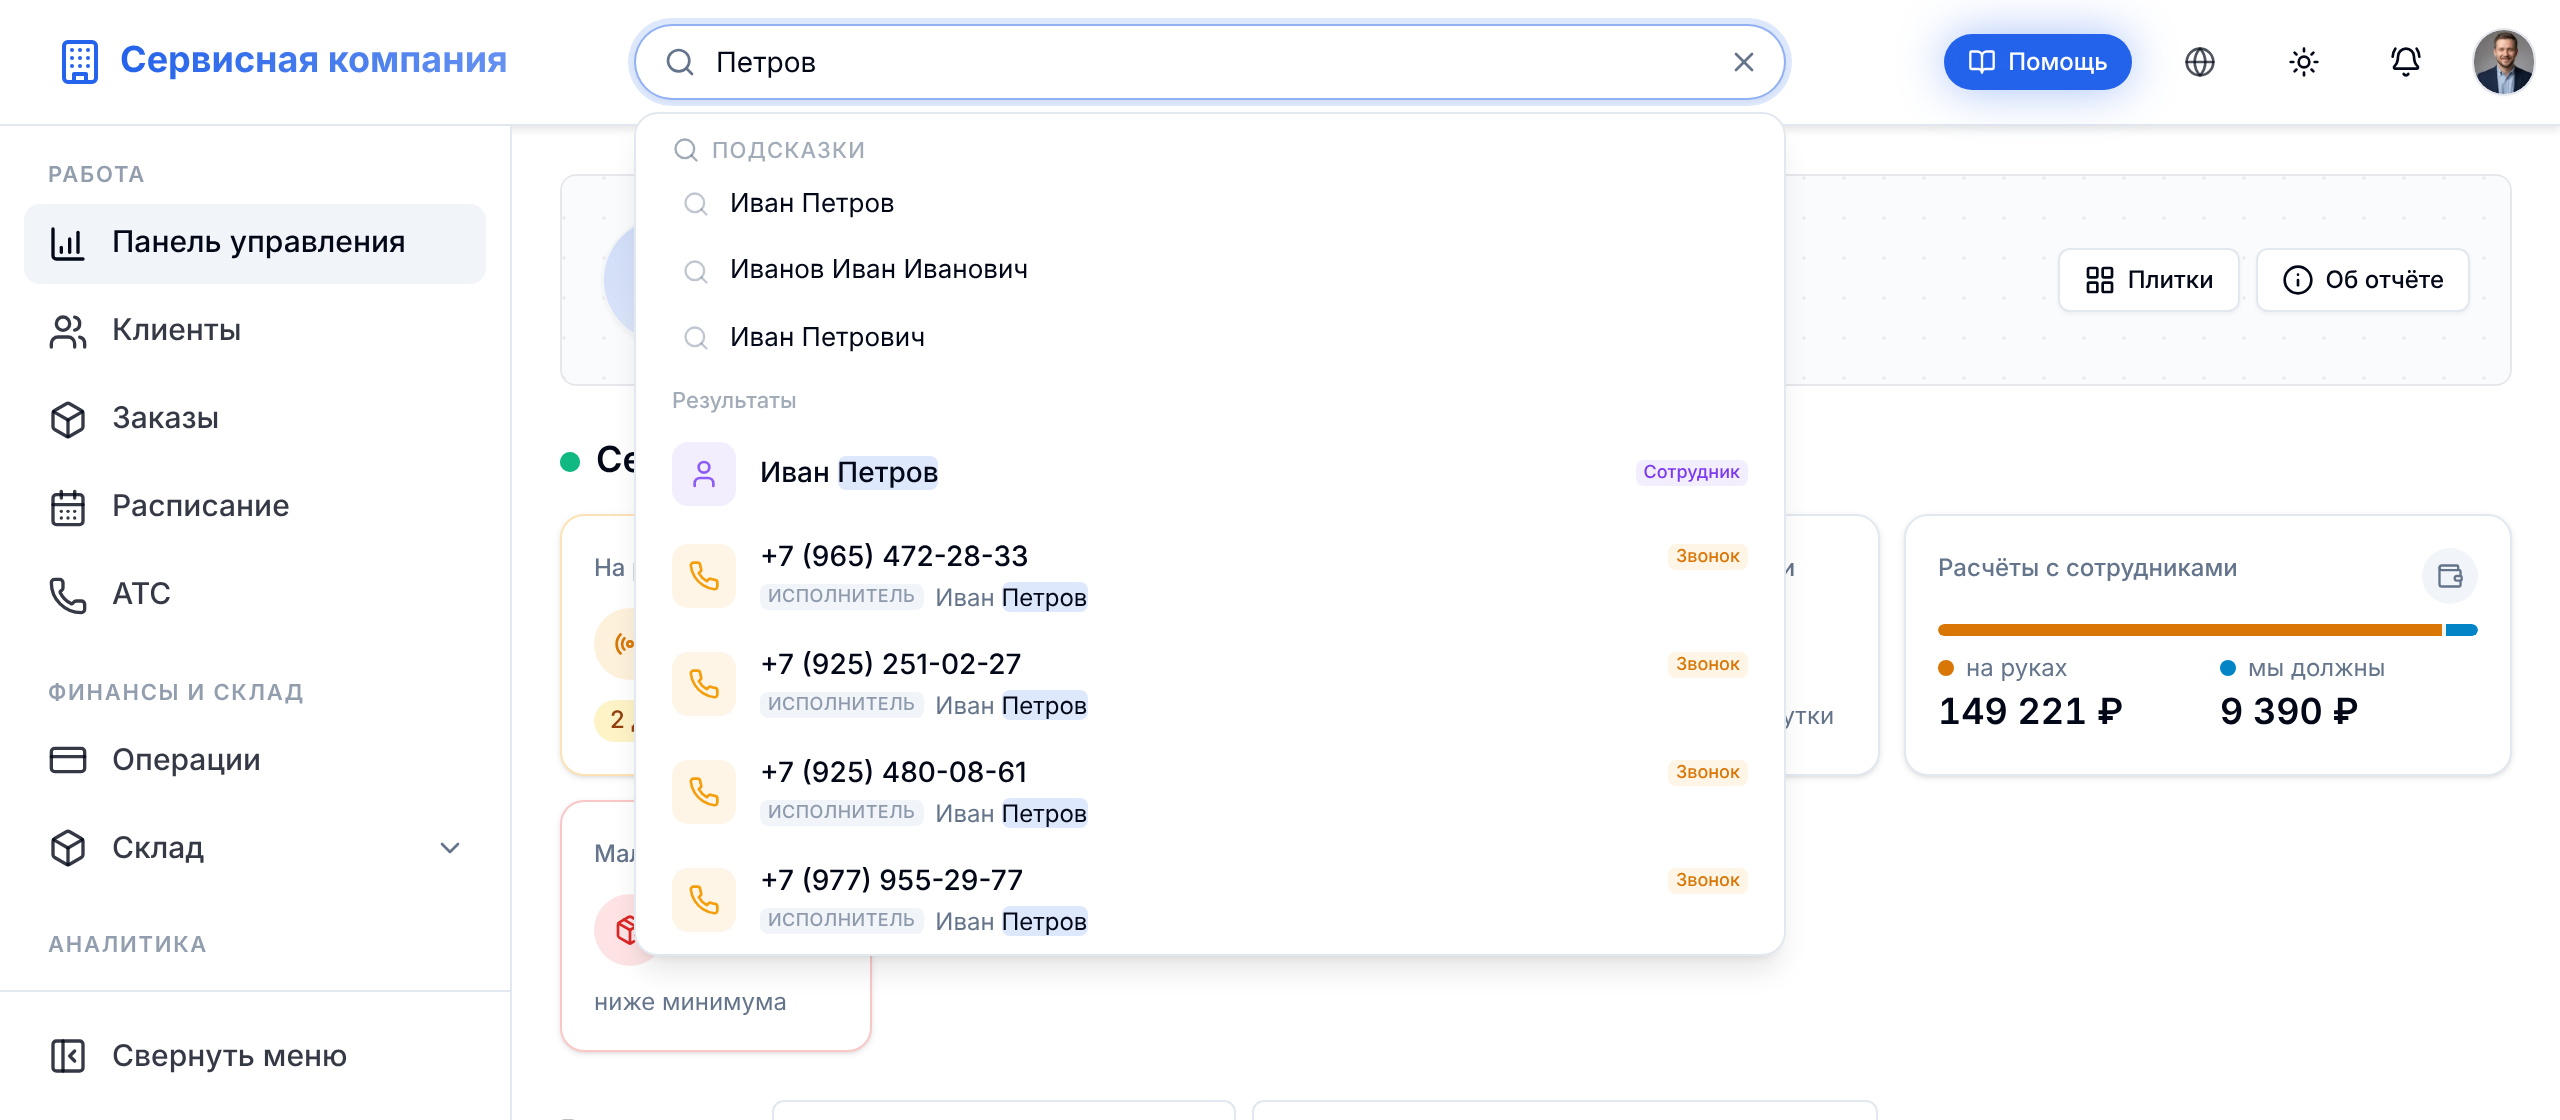This screenshot has height=1120, width=2560.
Task: Open the user profile avatar
Action: tap(2503, 62)
